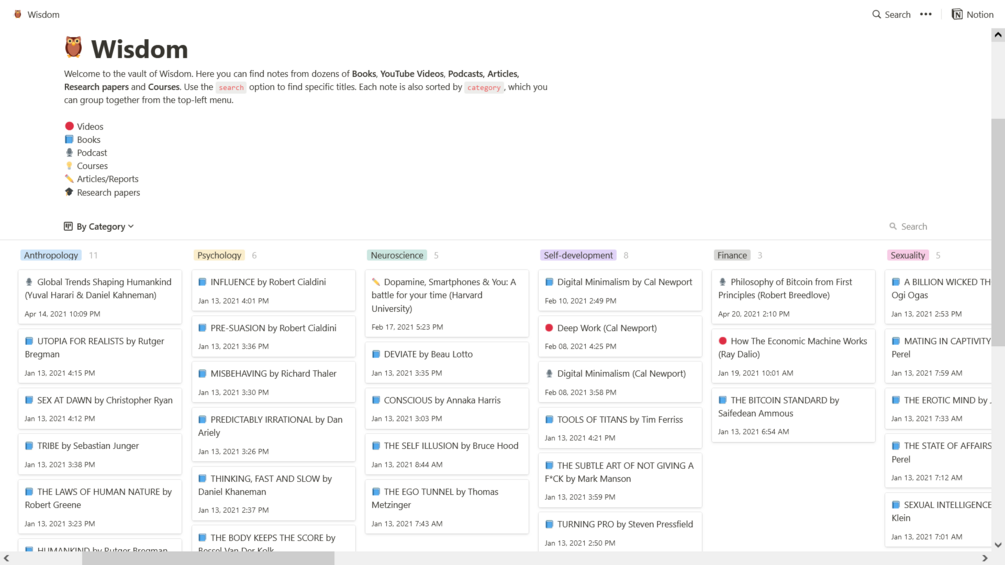Click the red circle Videos icon
This screenshot has width=1005, height=565.
69,126
